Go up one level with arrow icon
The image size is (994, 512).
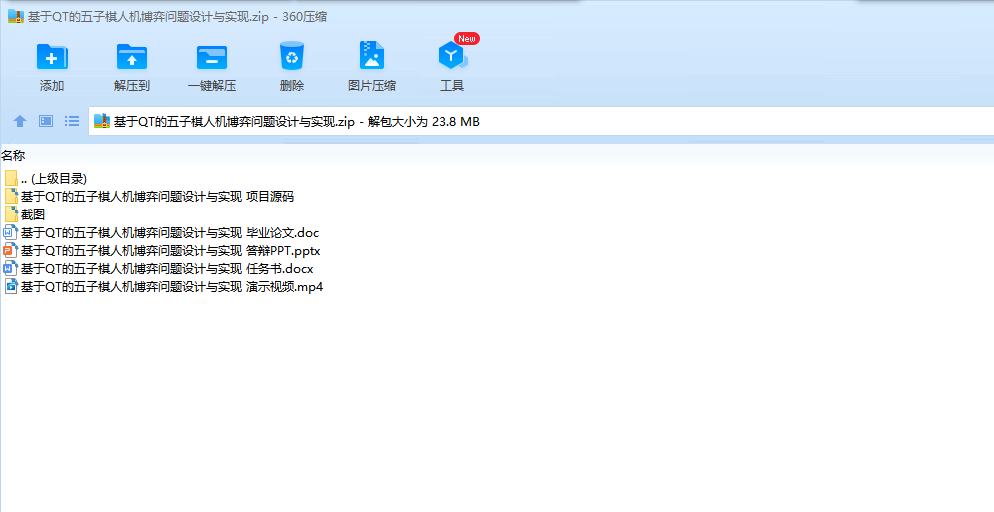tap(20, 121)
